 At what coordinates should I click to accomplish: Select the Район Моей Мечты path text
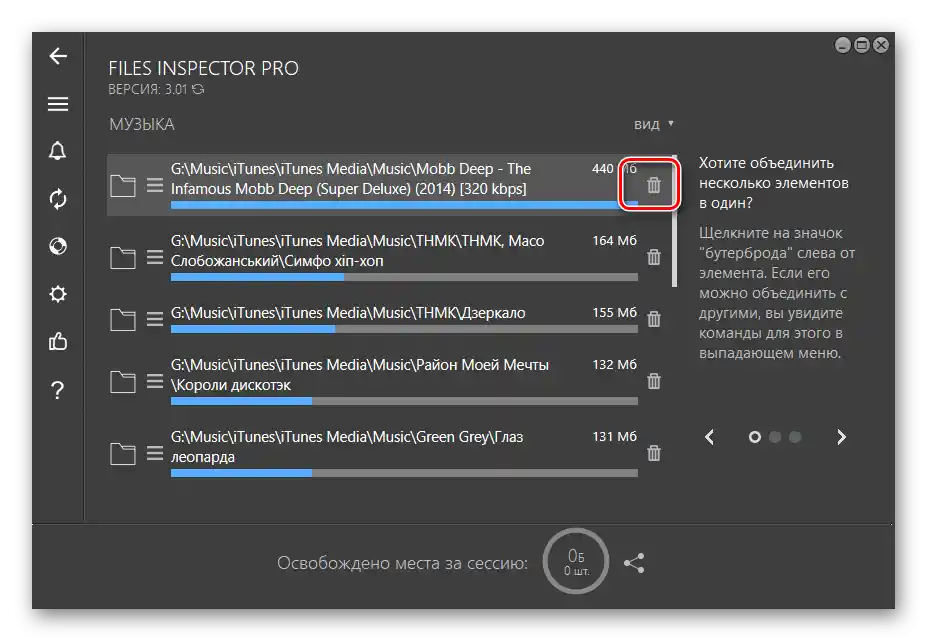point(359,375)
